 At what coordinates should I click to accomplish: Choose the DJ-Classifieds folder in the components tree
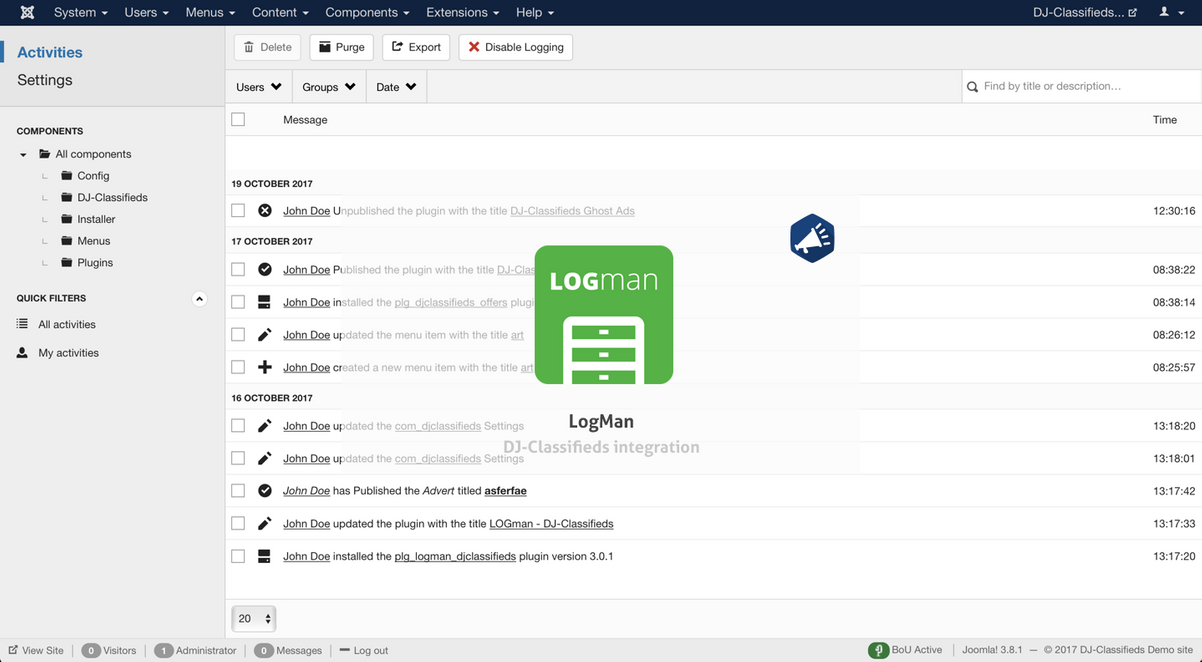(104, 198)
